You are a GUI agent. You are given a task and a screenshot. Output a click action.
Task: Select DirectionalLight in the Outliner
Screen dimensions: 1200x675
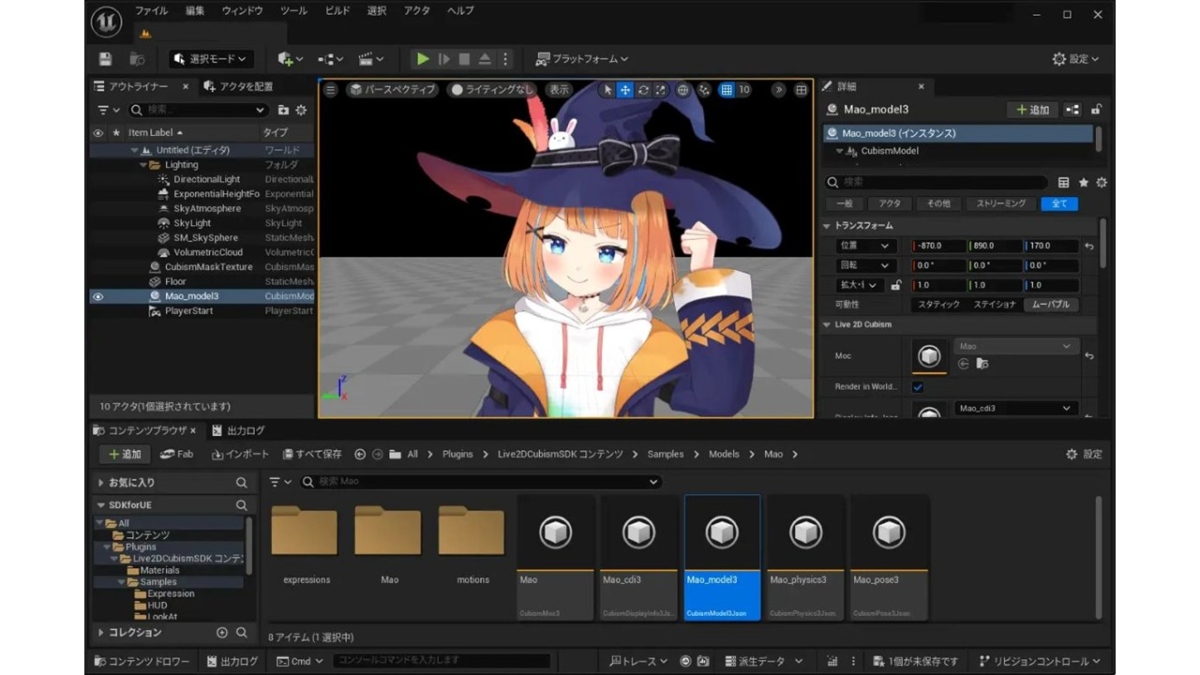coord(207,179)
